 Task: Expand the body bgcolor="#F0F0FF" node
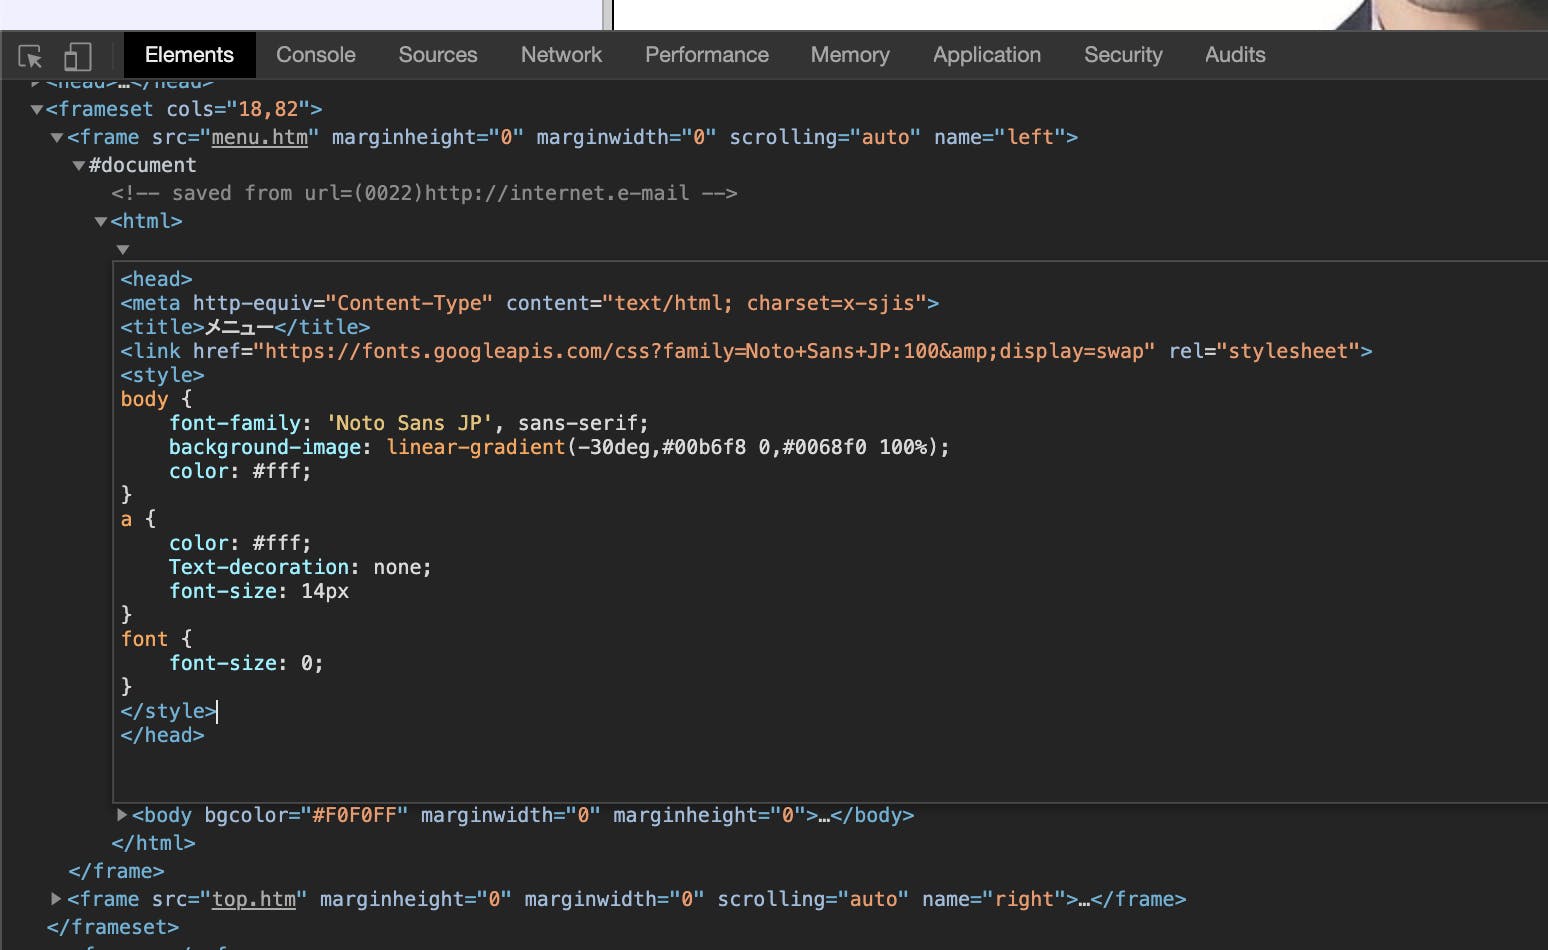(x=122, y=815)
